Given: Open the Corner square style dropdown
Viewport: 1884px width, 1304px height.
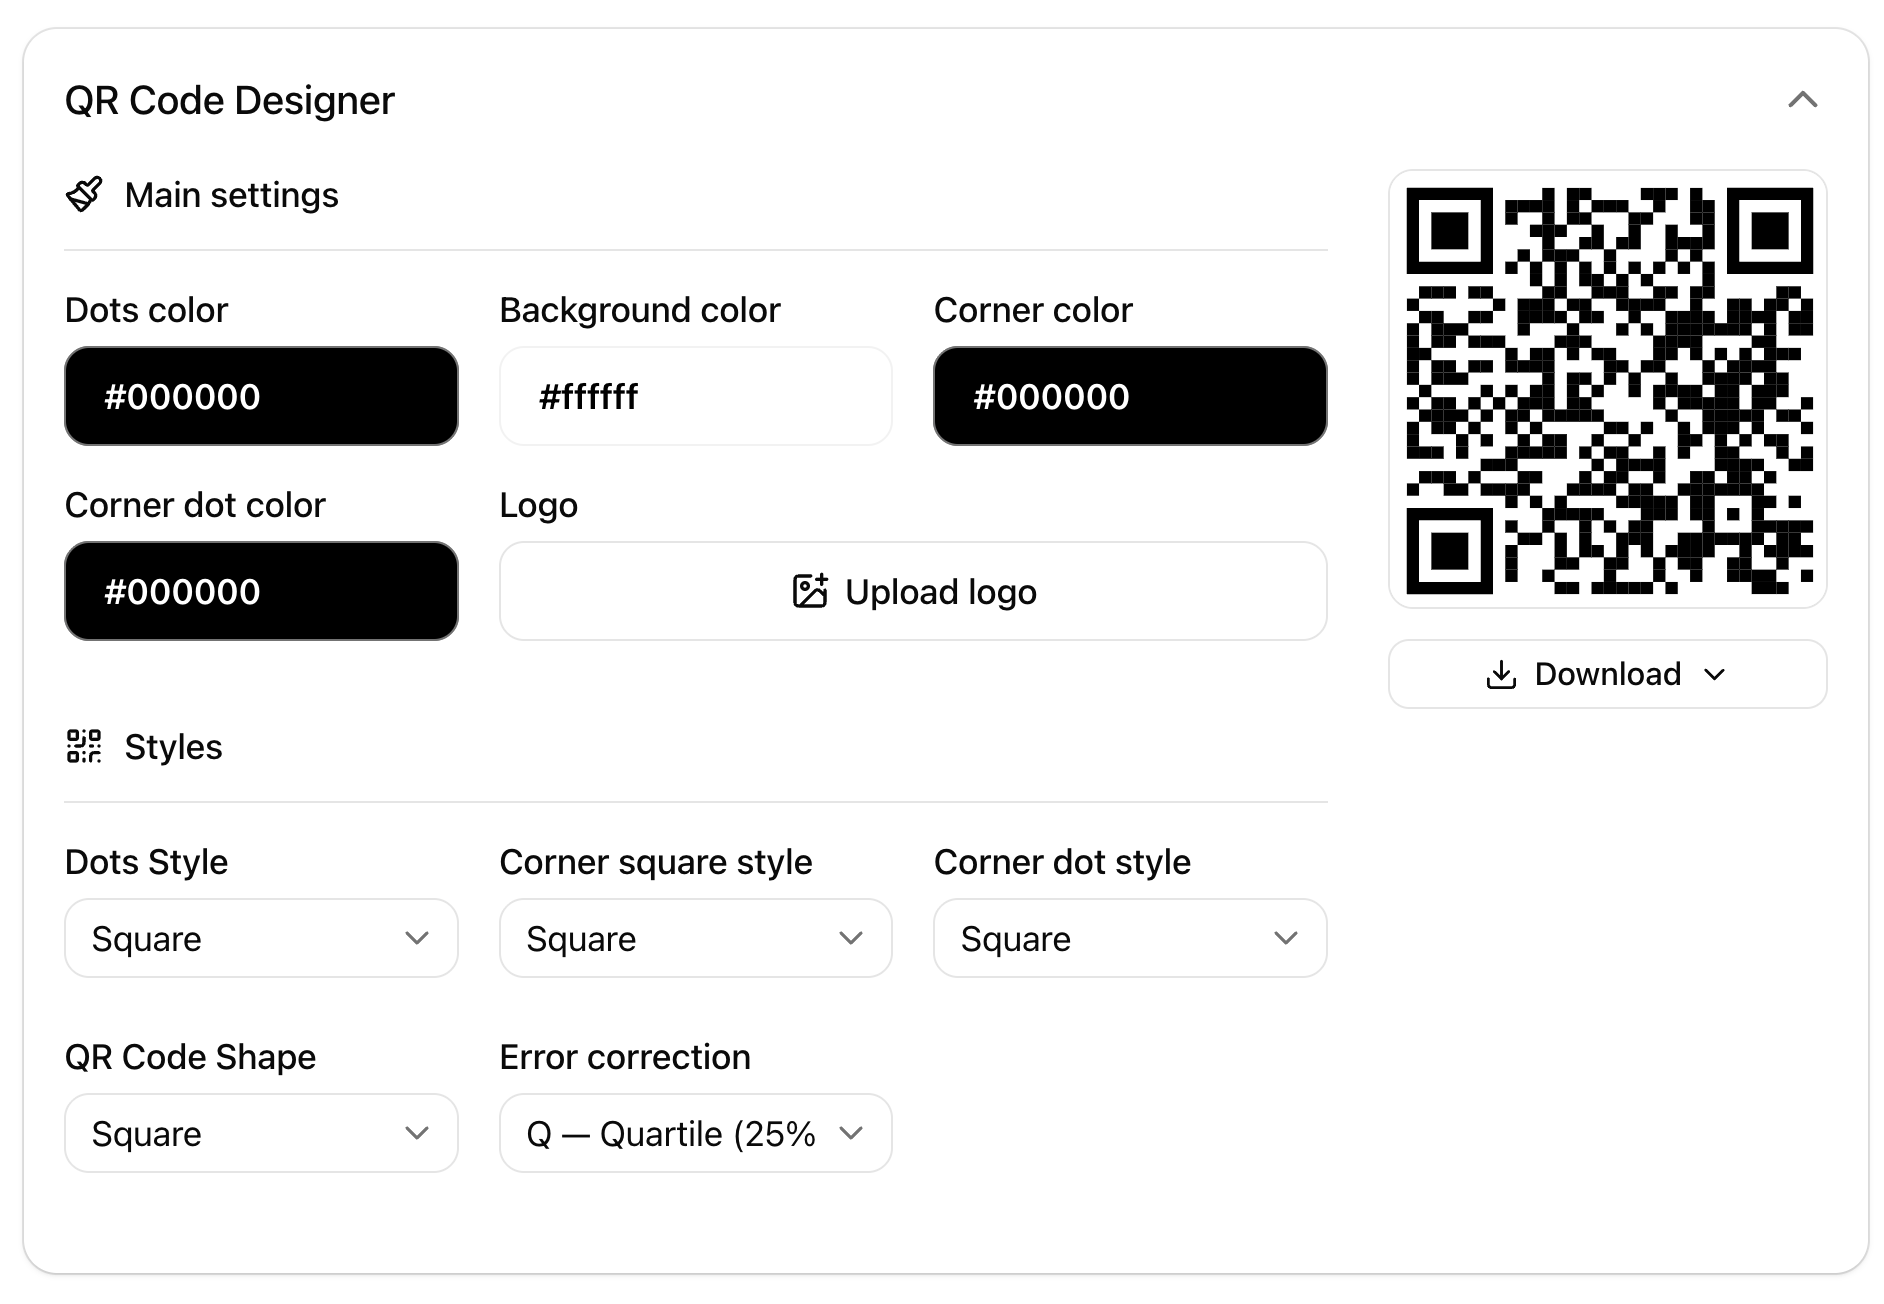Looking at the screenshot, I should click(696, 938).
